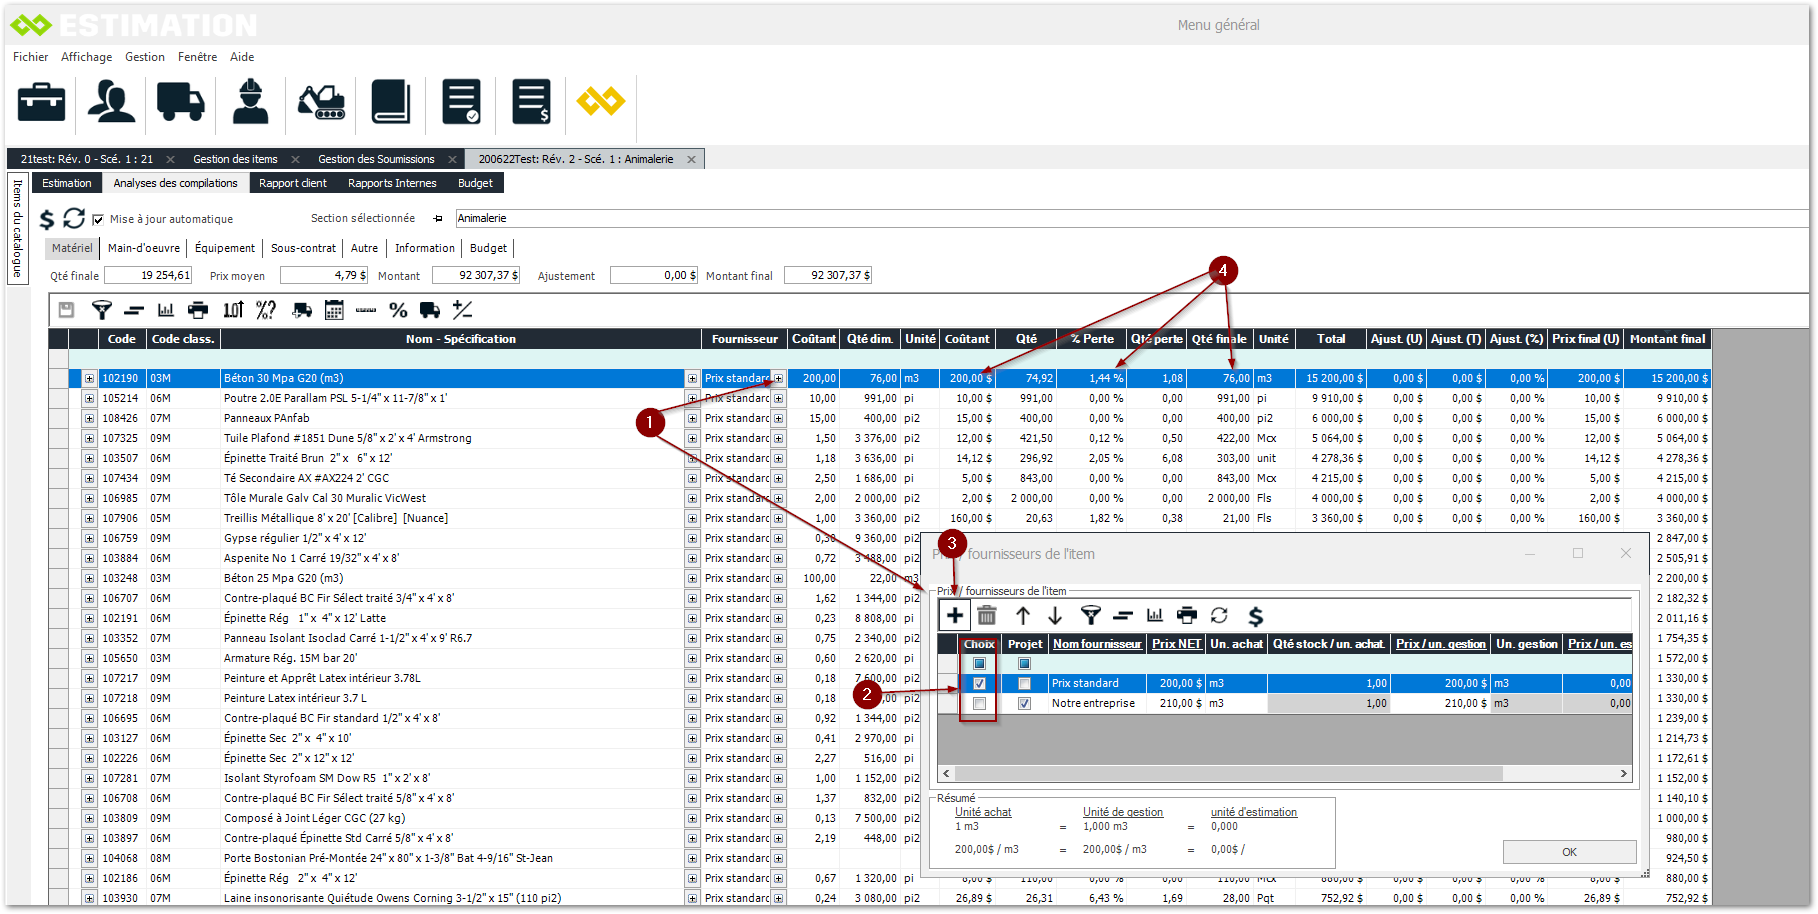The width and height of the screenshot is (1818, 914).
Task: Open the excavator equipment icon
Action: coord(321,102)
